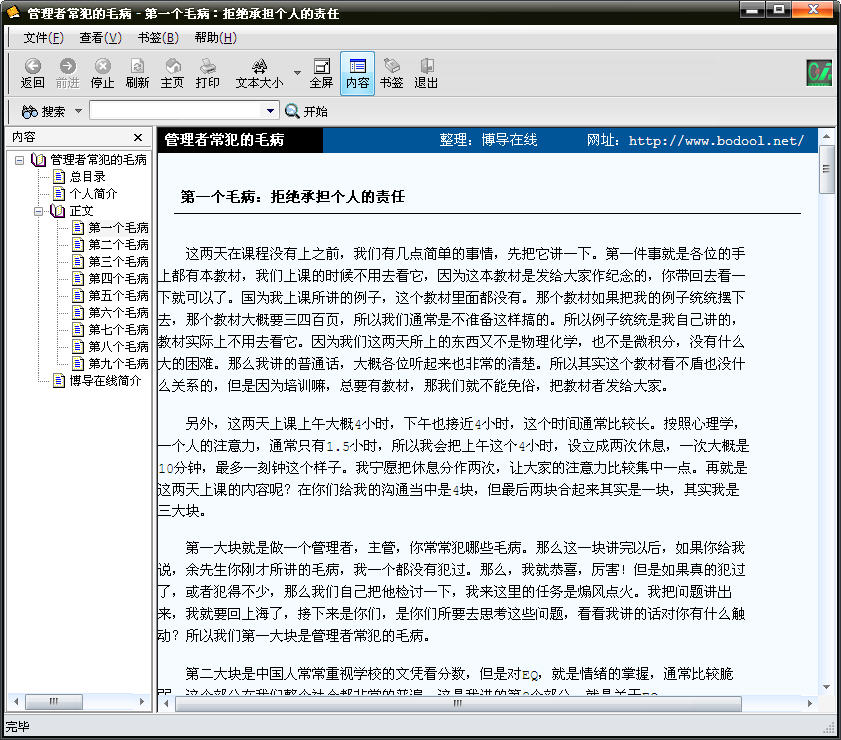Open the 书签(B) menu
Image resolution: width=841 pixels, height=740 pixels.
(158, 38)
